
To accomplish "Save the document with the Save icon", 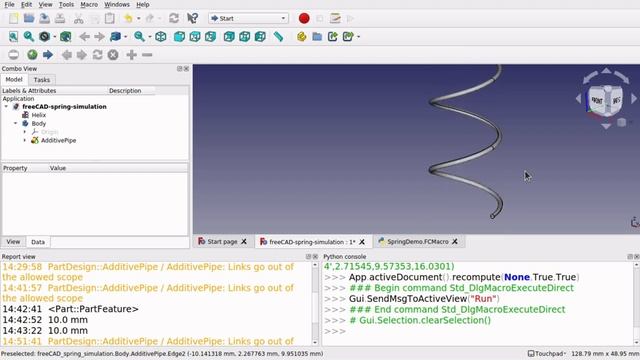I will (x=44, y=18).
